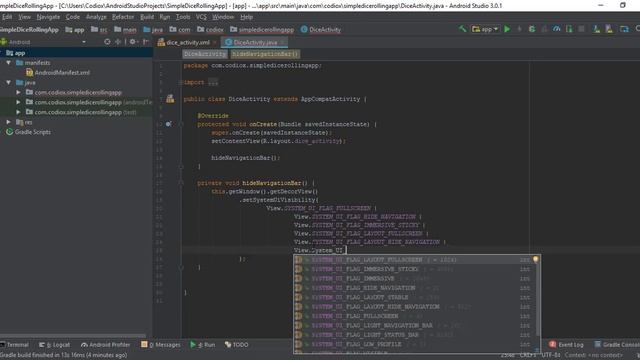Click scroll from source target icon
The image size is (640, 360).
pos(107,42)
